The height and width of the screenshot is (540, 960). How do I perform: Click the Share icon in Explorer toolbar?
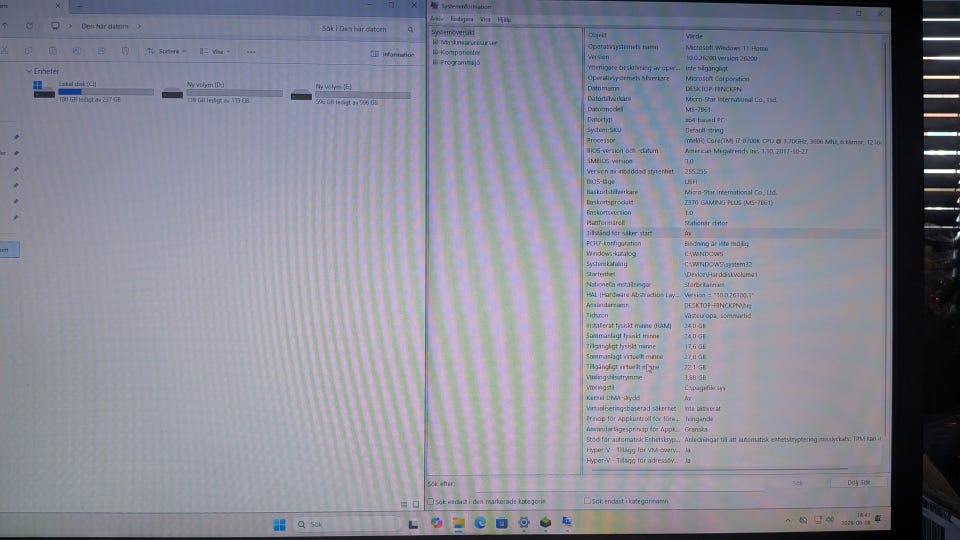101,51
